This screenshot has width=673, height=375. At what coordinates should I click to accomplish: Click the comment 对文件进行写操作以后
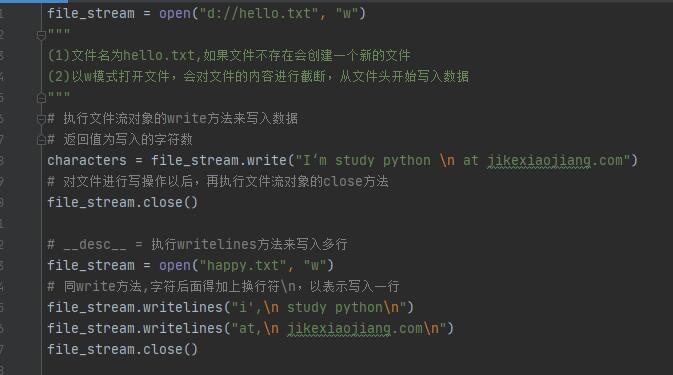(x=218, y=181)
